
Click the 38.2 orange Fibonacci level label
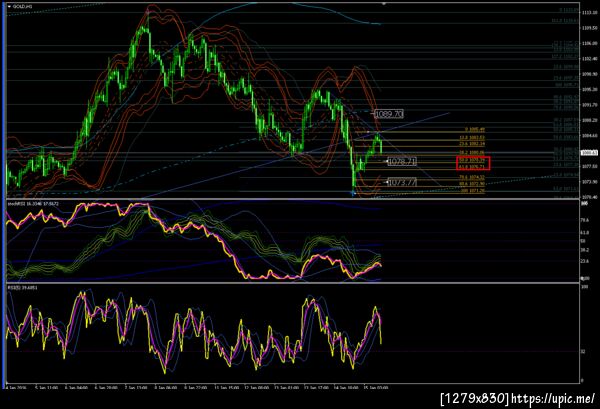[471, 152]
